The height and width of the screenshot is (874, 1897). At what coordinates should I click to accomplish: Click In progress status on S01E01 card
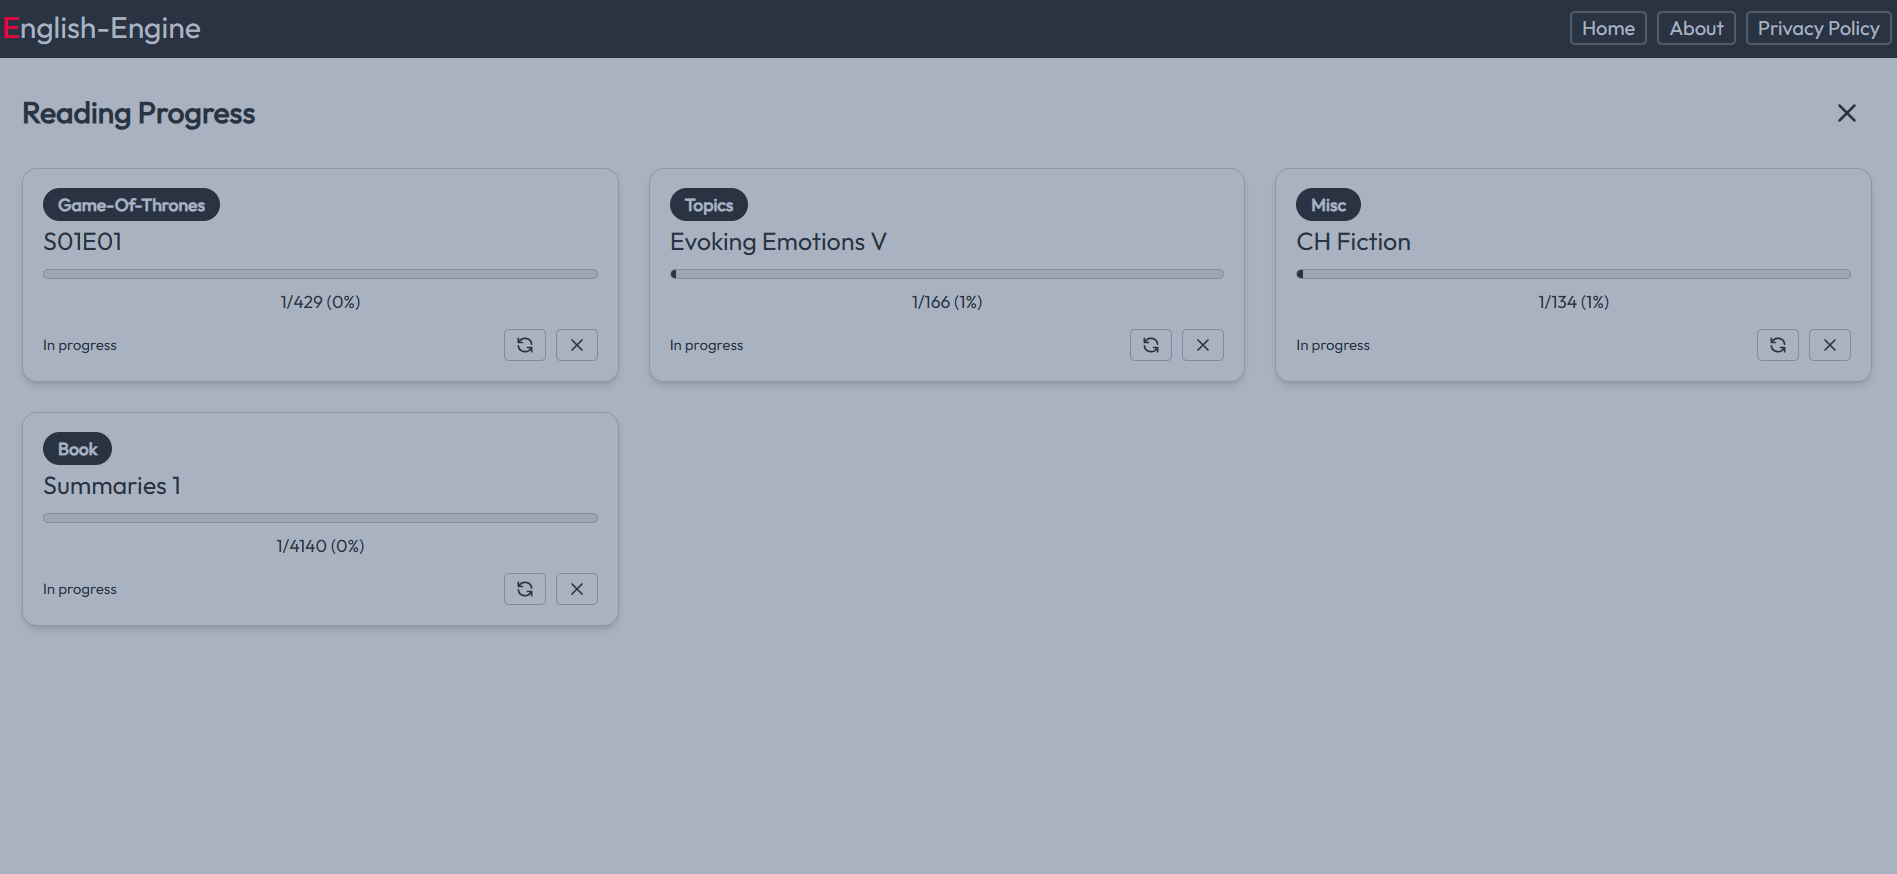[x=80, y=345]
